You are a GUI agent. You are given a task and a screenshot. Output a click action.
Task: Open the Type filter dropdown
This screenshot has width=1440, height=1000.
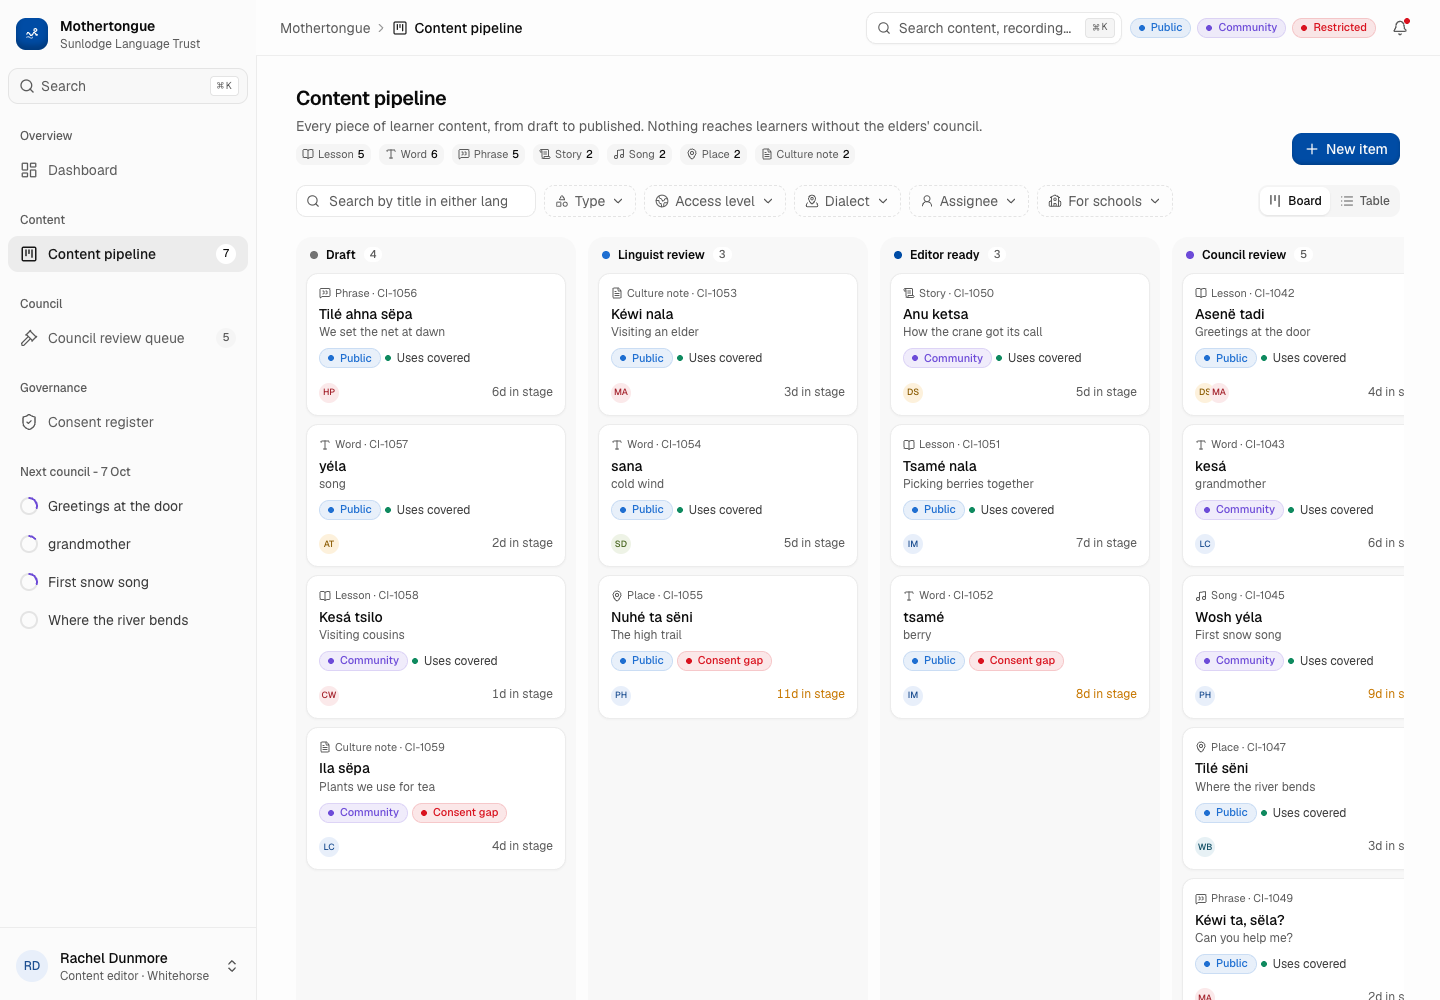tap(590, 201)
